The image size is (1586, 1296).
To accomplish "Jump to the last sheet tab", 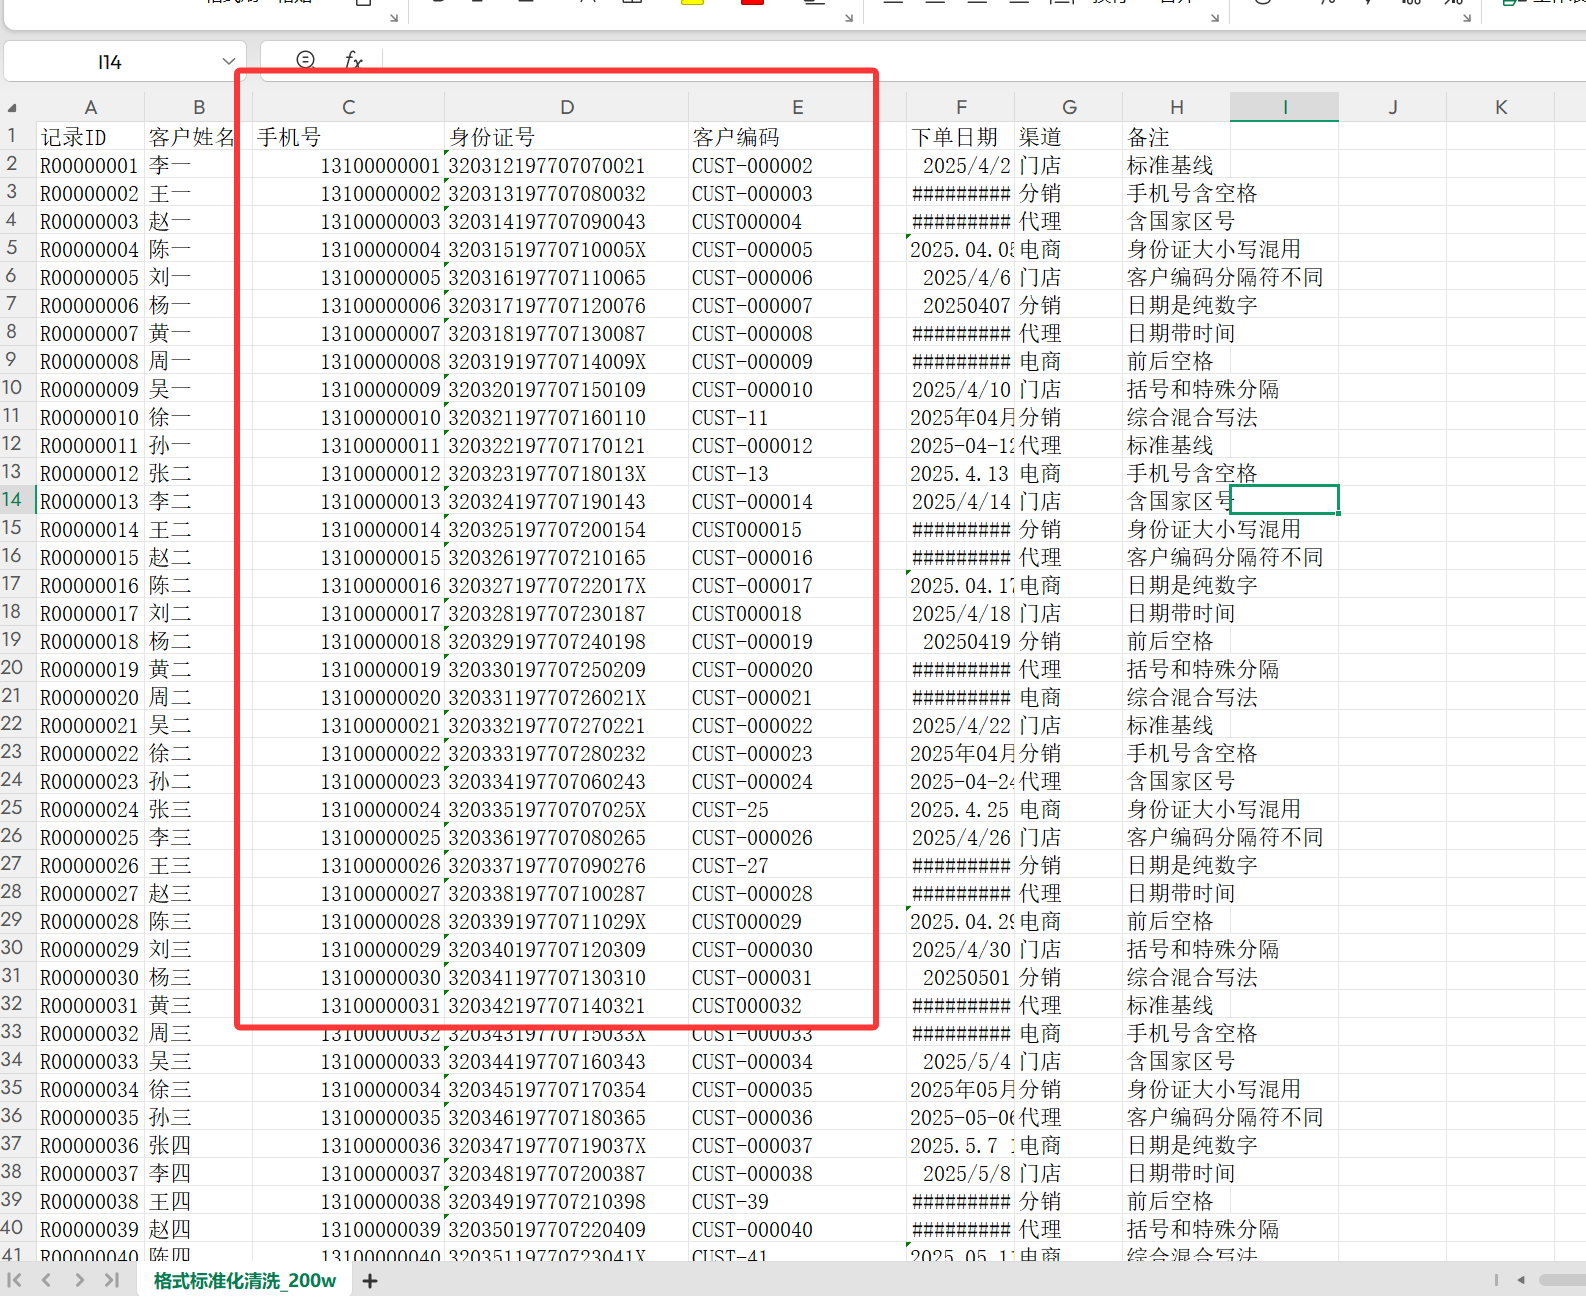I will (x=111, y=1280).
